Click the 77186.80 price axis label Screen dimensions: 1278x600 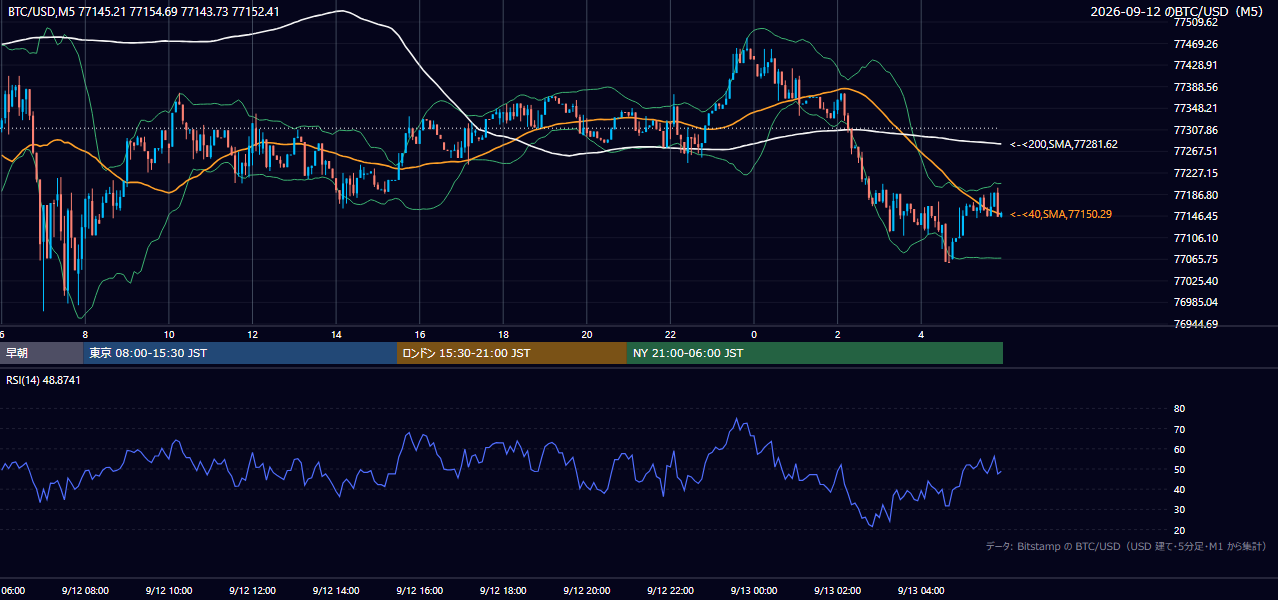pos(1196,195)
